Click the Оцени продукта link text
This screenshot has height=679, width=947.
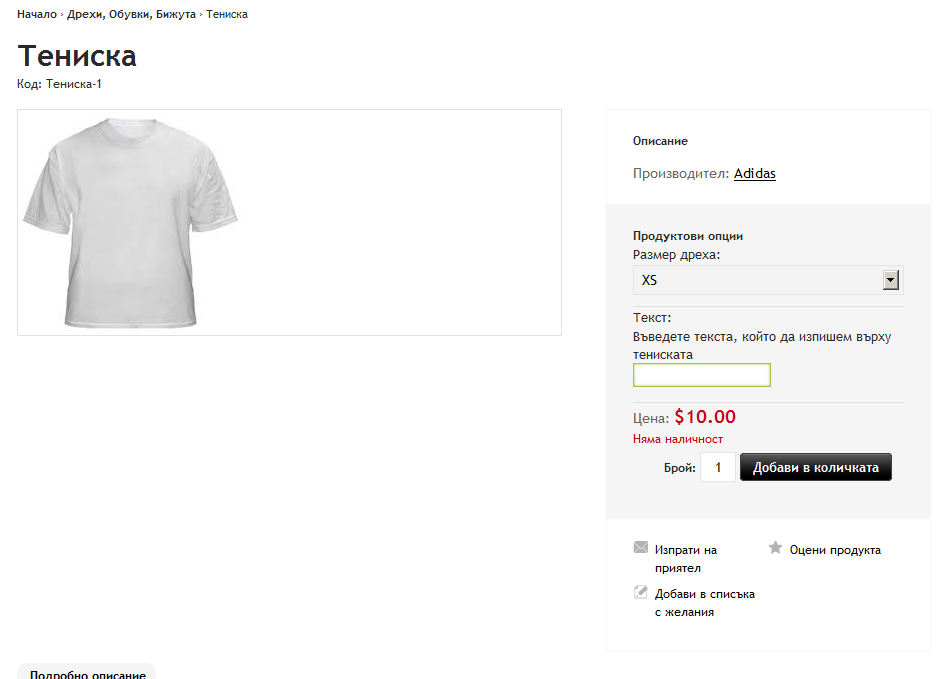tap(835, 550)
